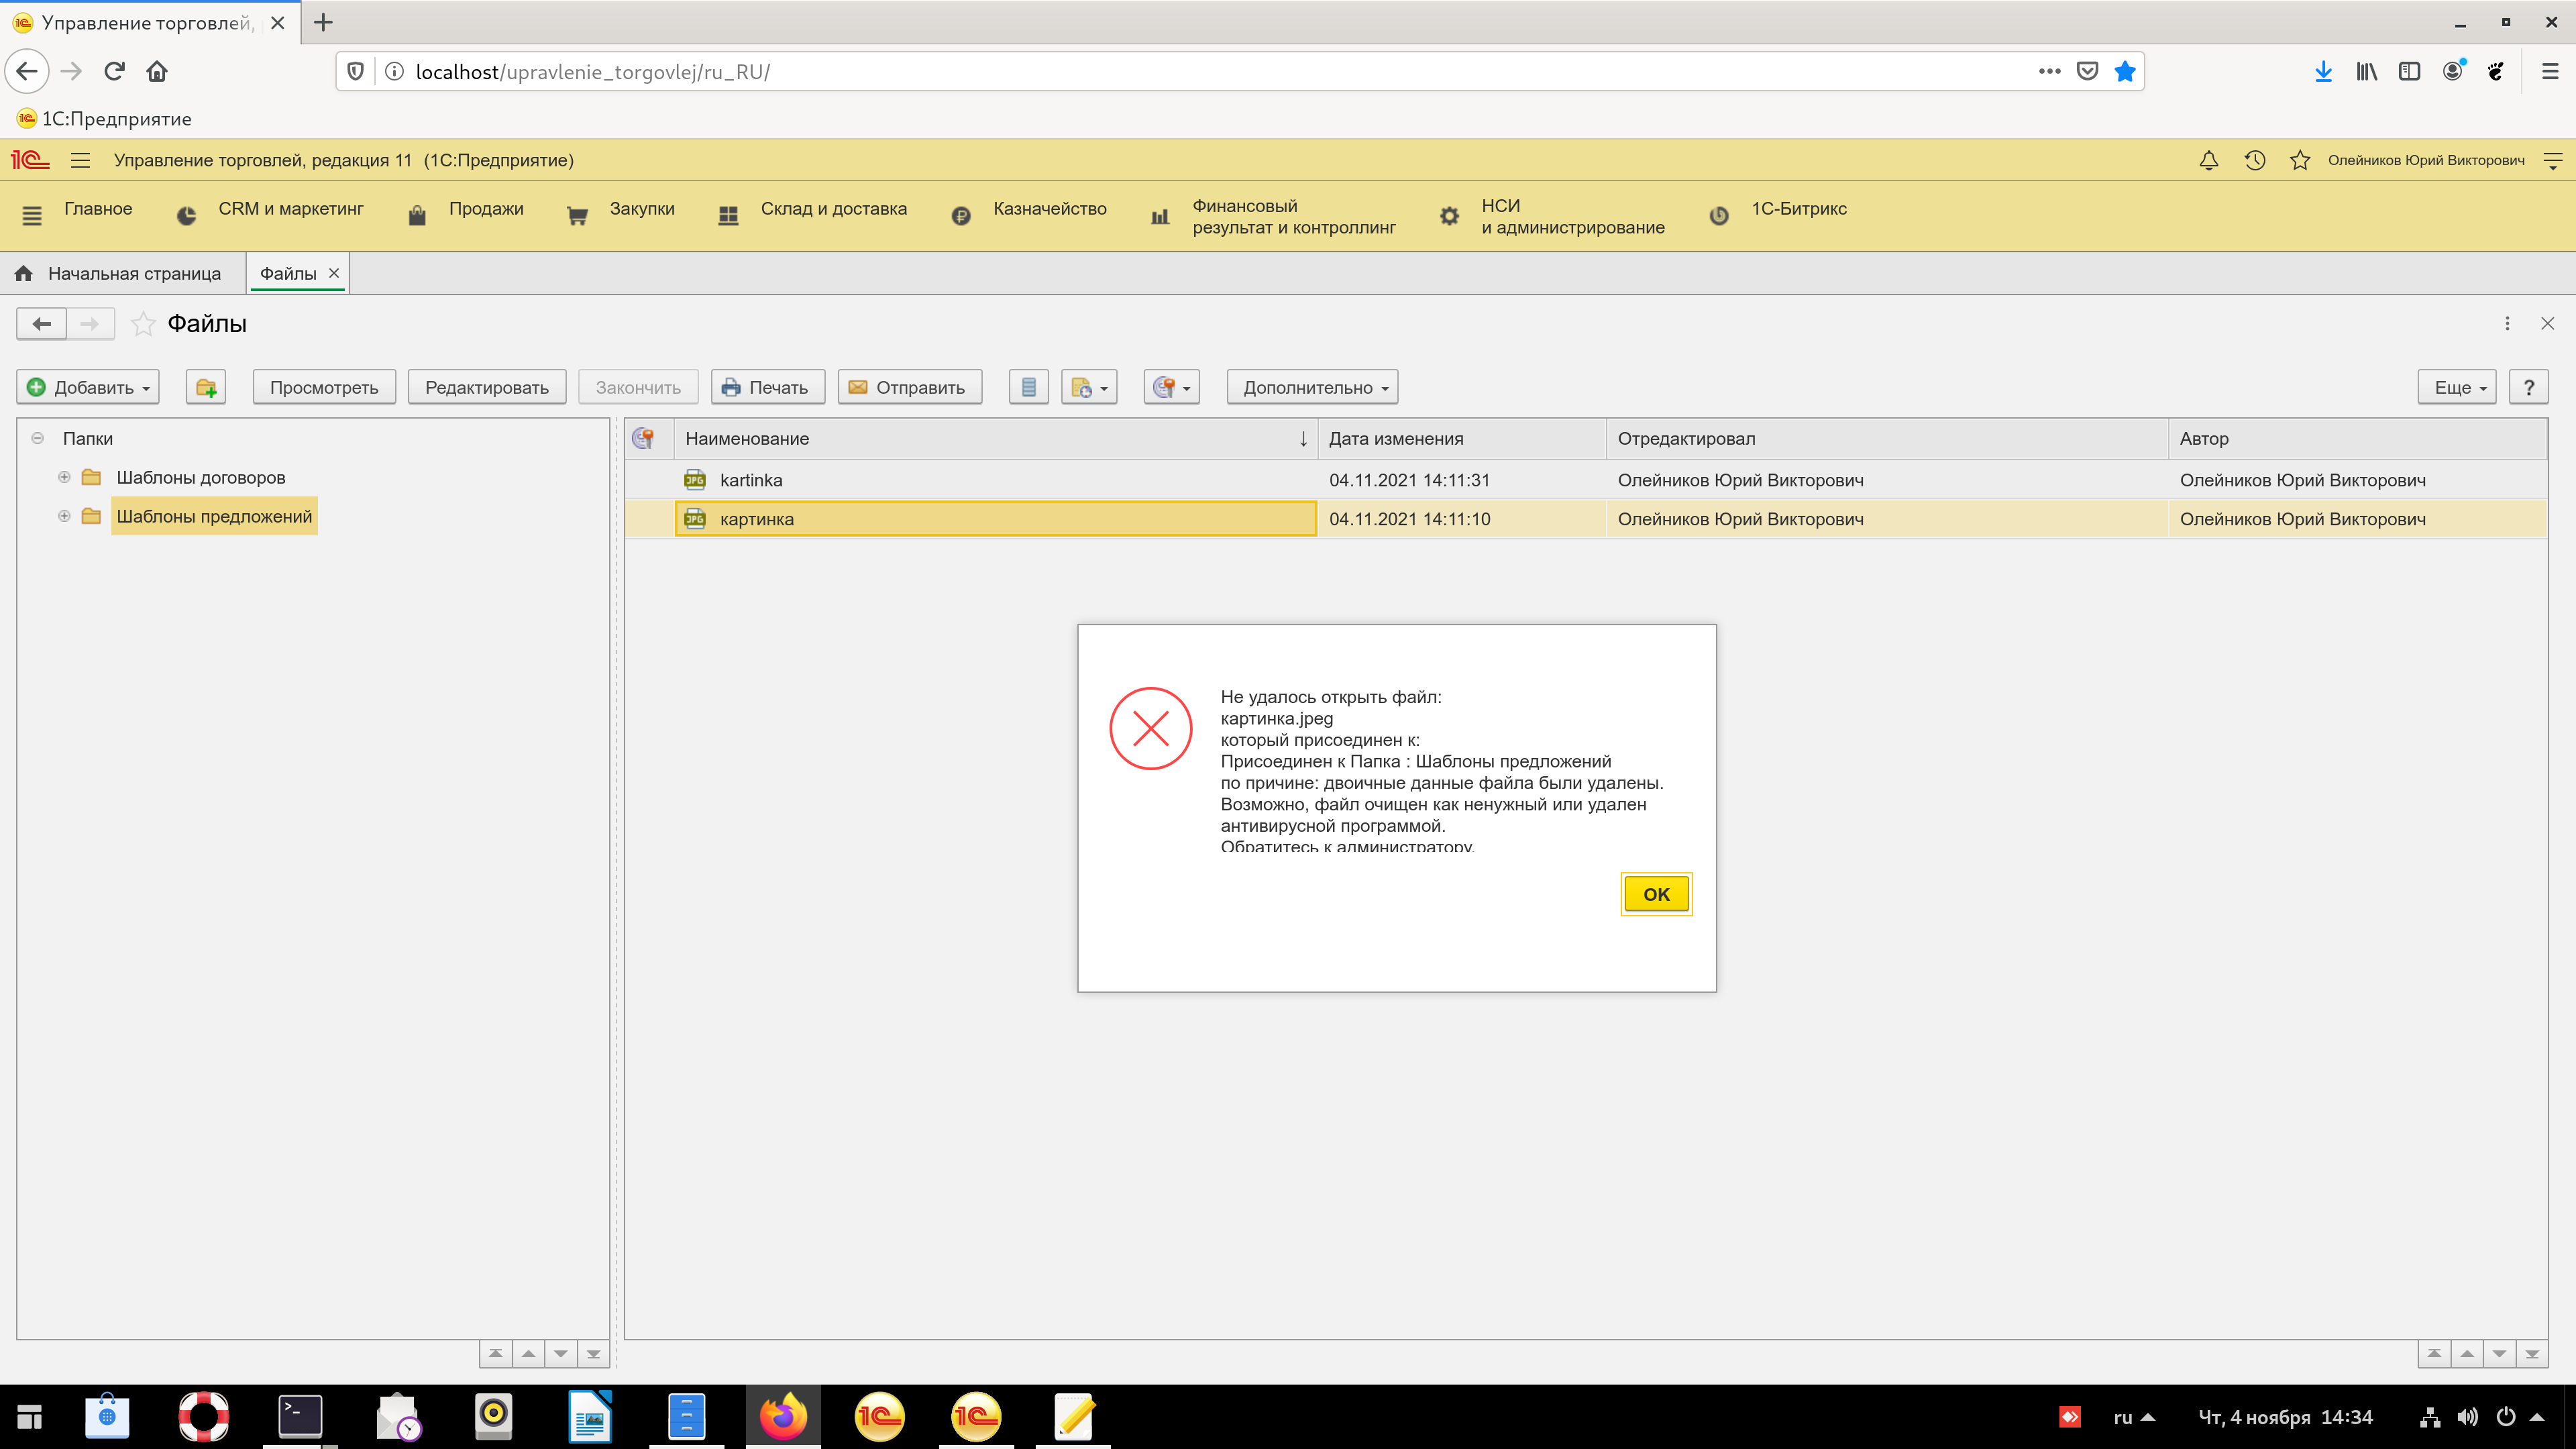
Task: Open history clock icon in header
Action: [x=2254, y=160]
